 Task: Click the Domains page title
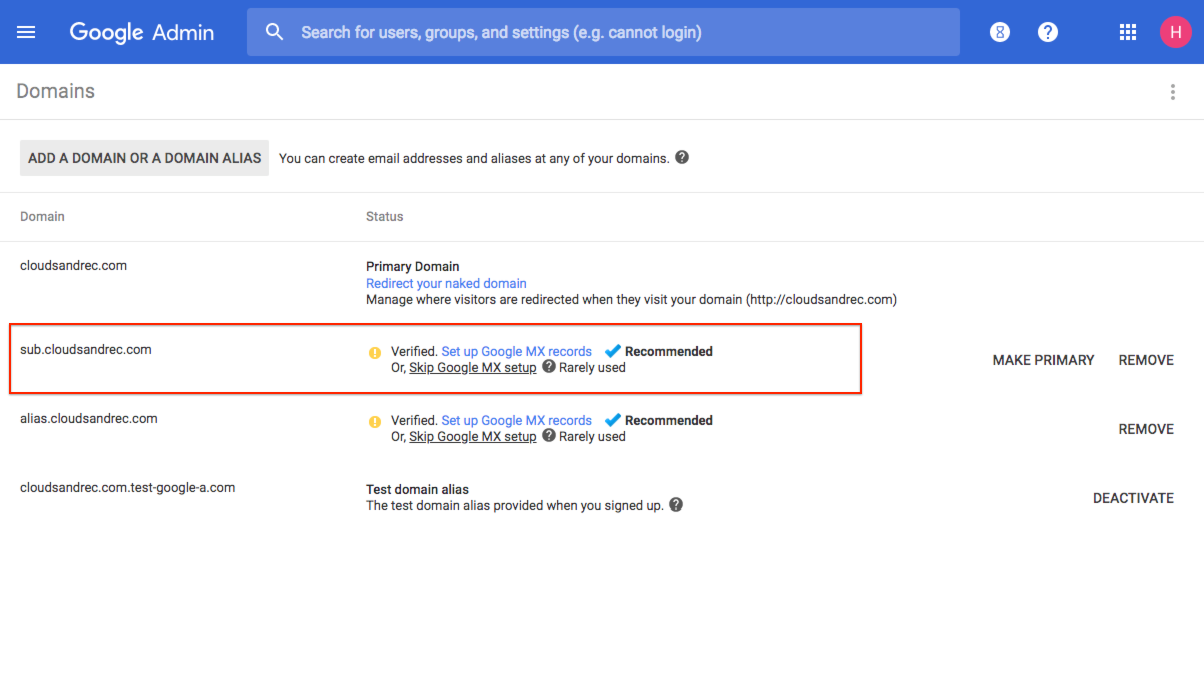coord(56,91)
